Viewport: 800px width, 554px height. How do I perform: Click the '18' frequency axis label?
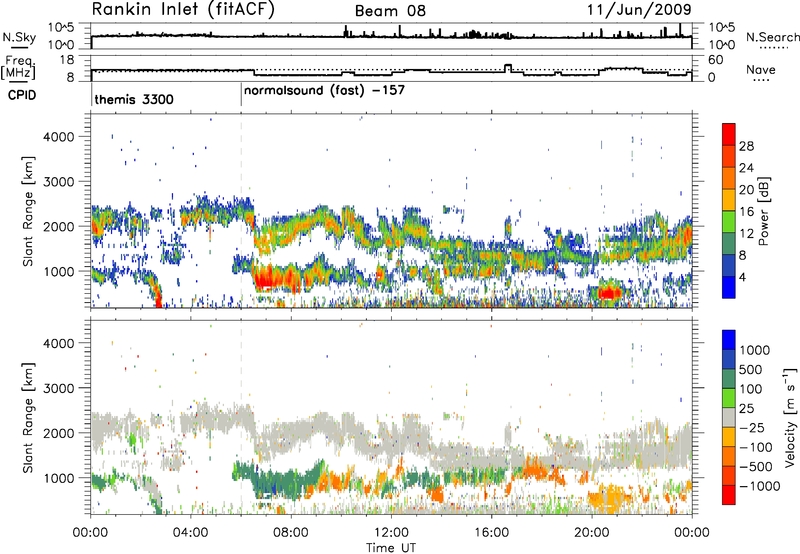(67, 60)
